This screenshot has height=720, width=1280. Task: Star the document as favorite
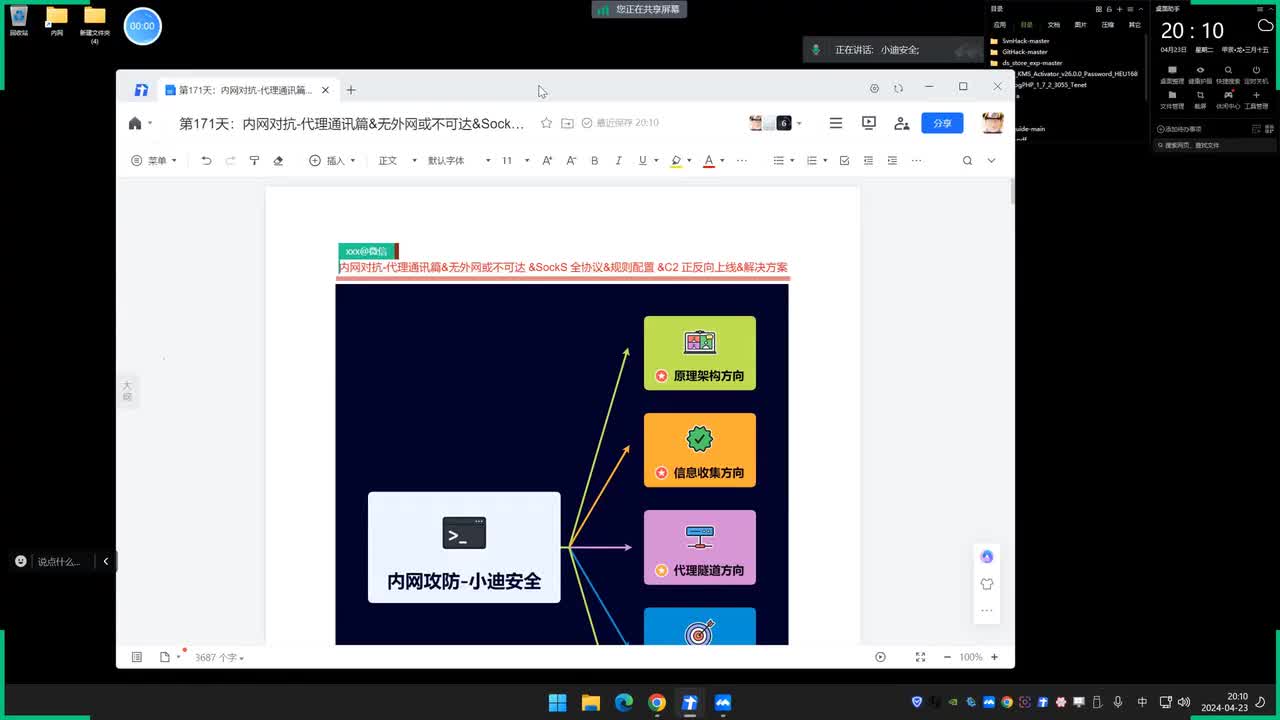[546, 123]
